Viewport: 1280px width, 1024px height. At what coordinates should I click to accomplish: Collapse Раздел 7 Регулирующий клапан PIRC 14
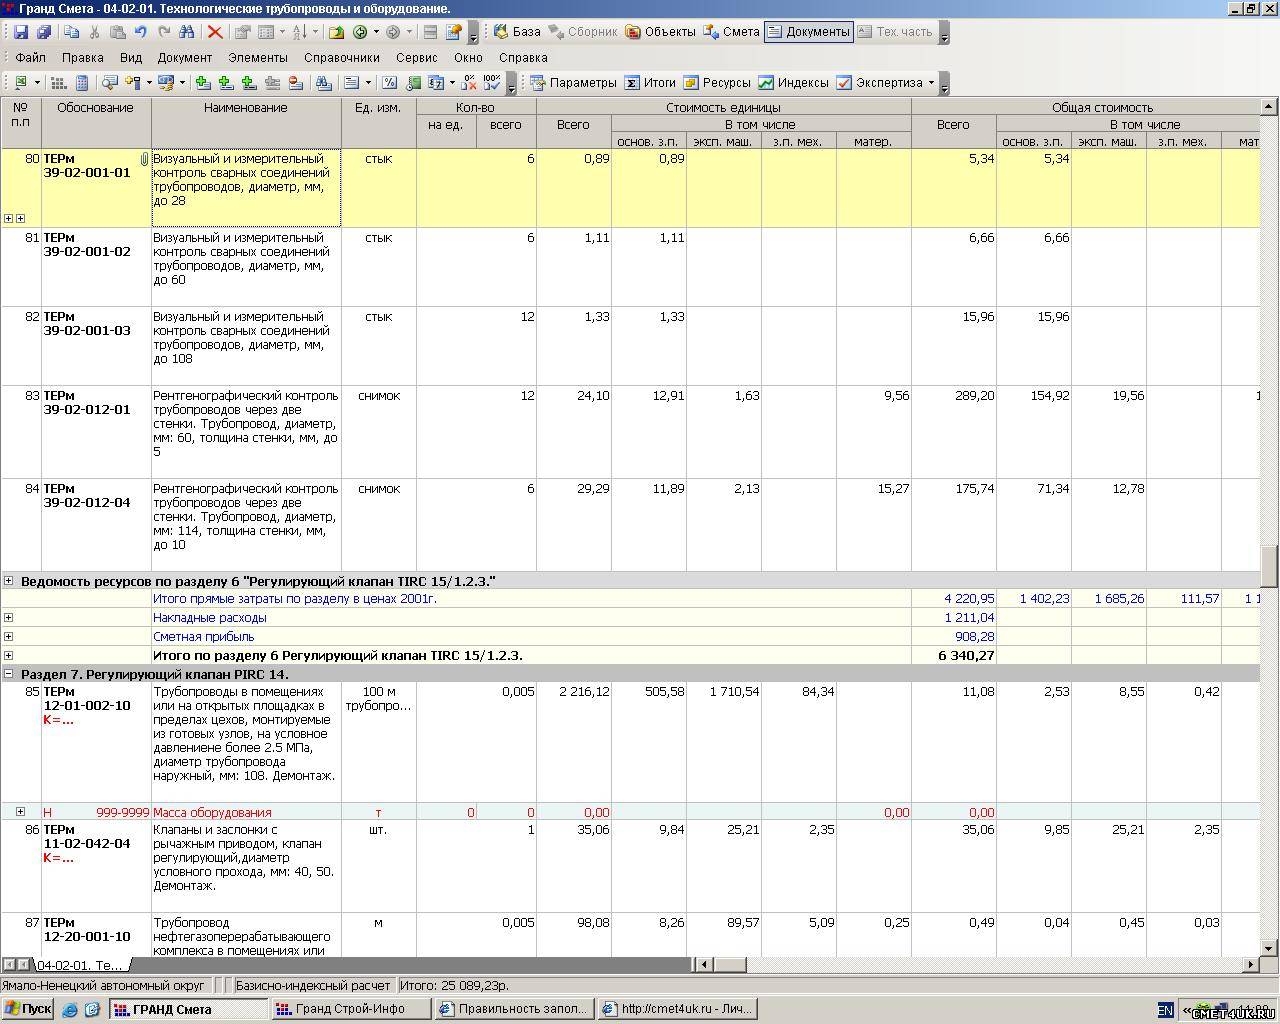tap(9, 674)
